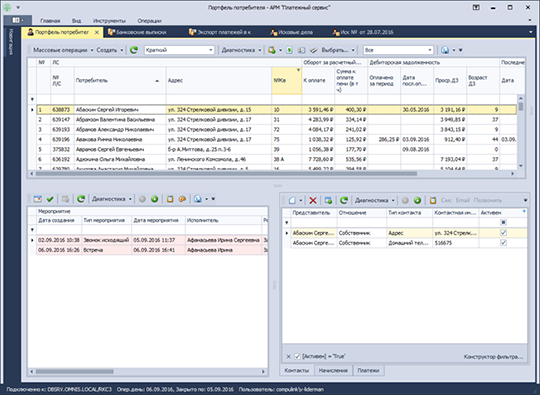Open the Все filter combo box

tap(398, 50)
